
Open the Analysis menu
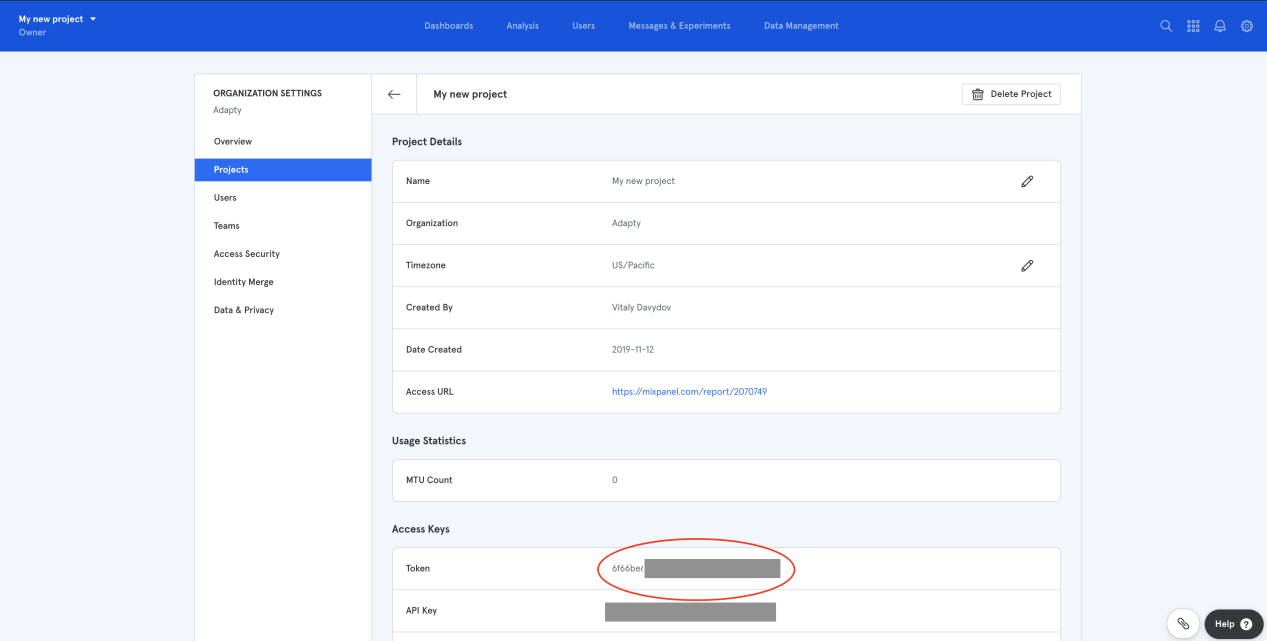[522, 26]
